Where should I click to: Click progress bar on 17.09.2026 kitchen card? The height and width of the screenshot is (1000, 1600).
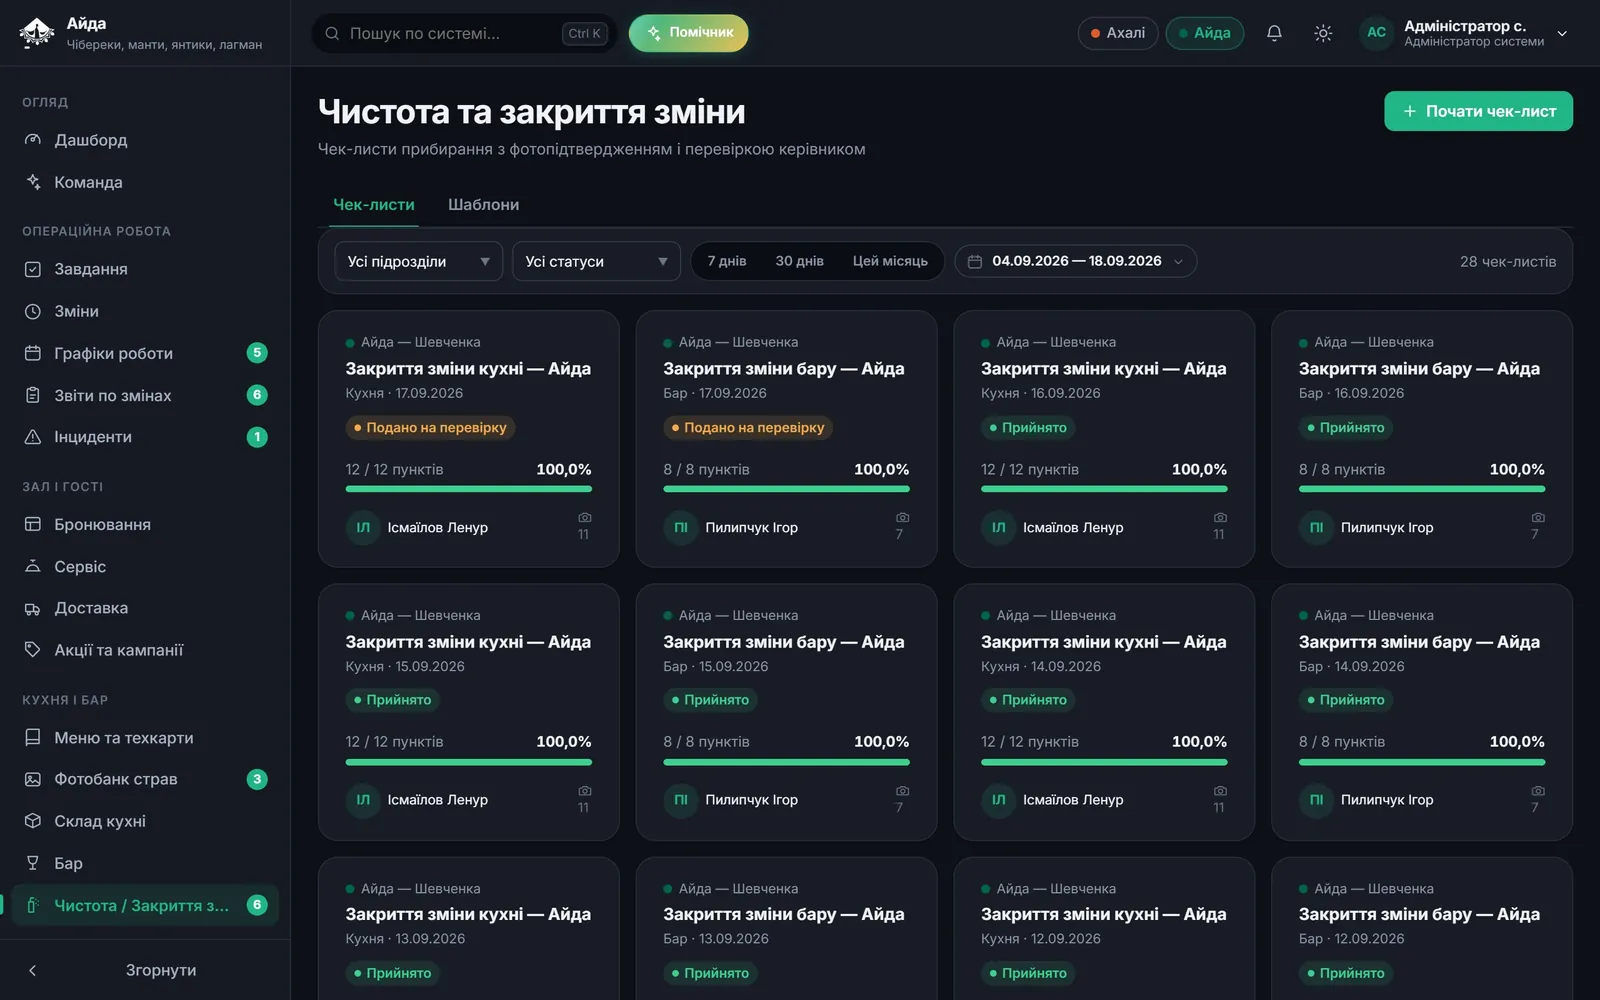tap(469, 489)
